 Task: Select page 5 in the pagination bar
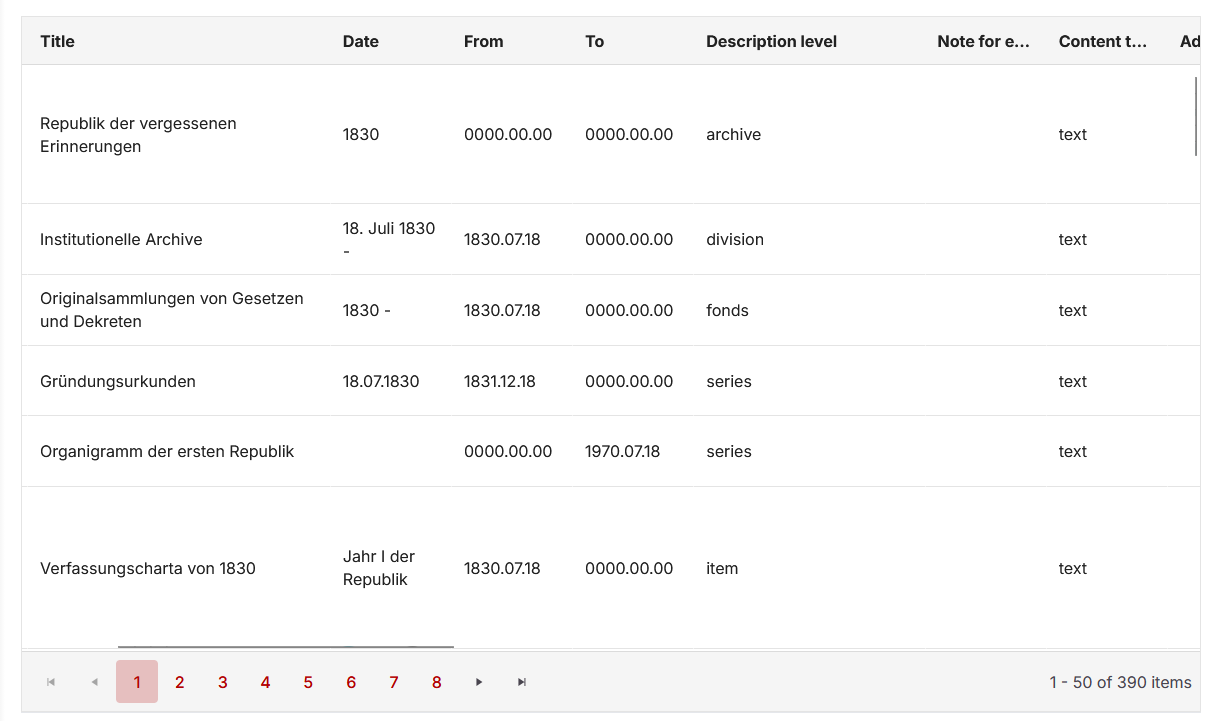click(308, 682)
